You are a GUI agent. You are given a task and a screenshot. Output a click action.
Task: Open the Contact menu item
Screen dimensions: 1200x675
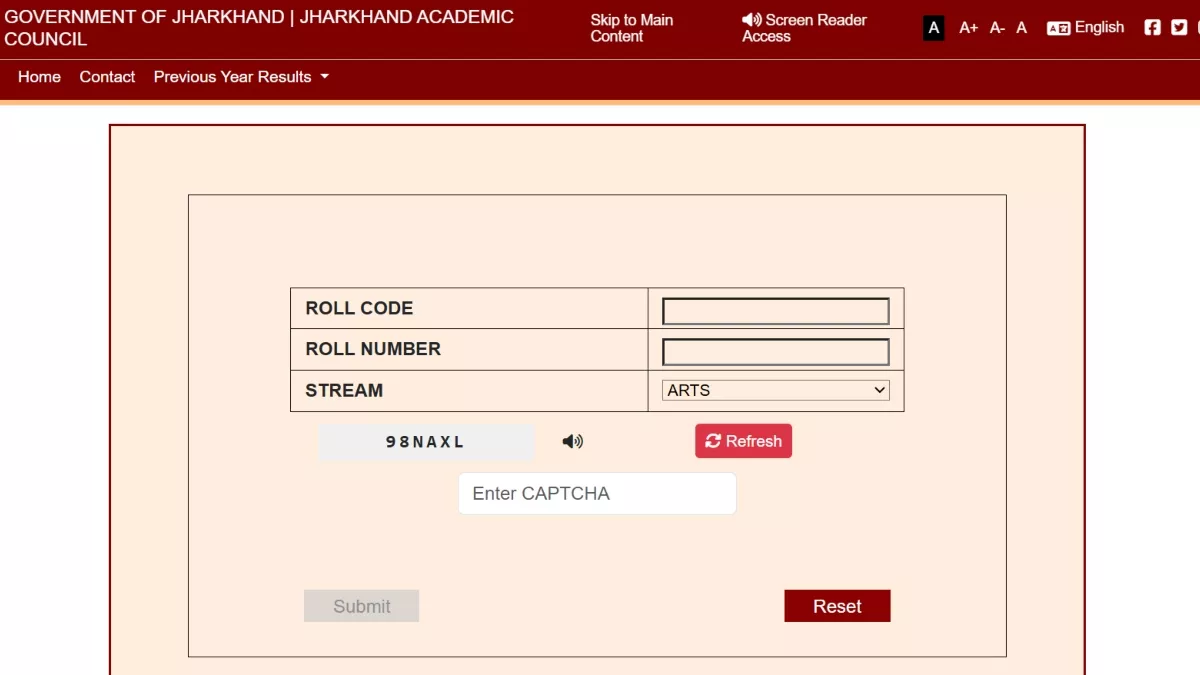(x=107, y=77)
